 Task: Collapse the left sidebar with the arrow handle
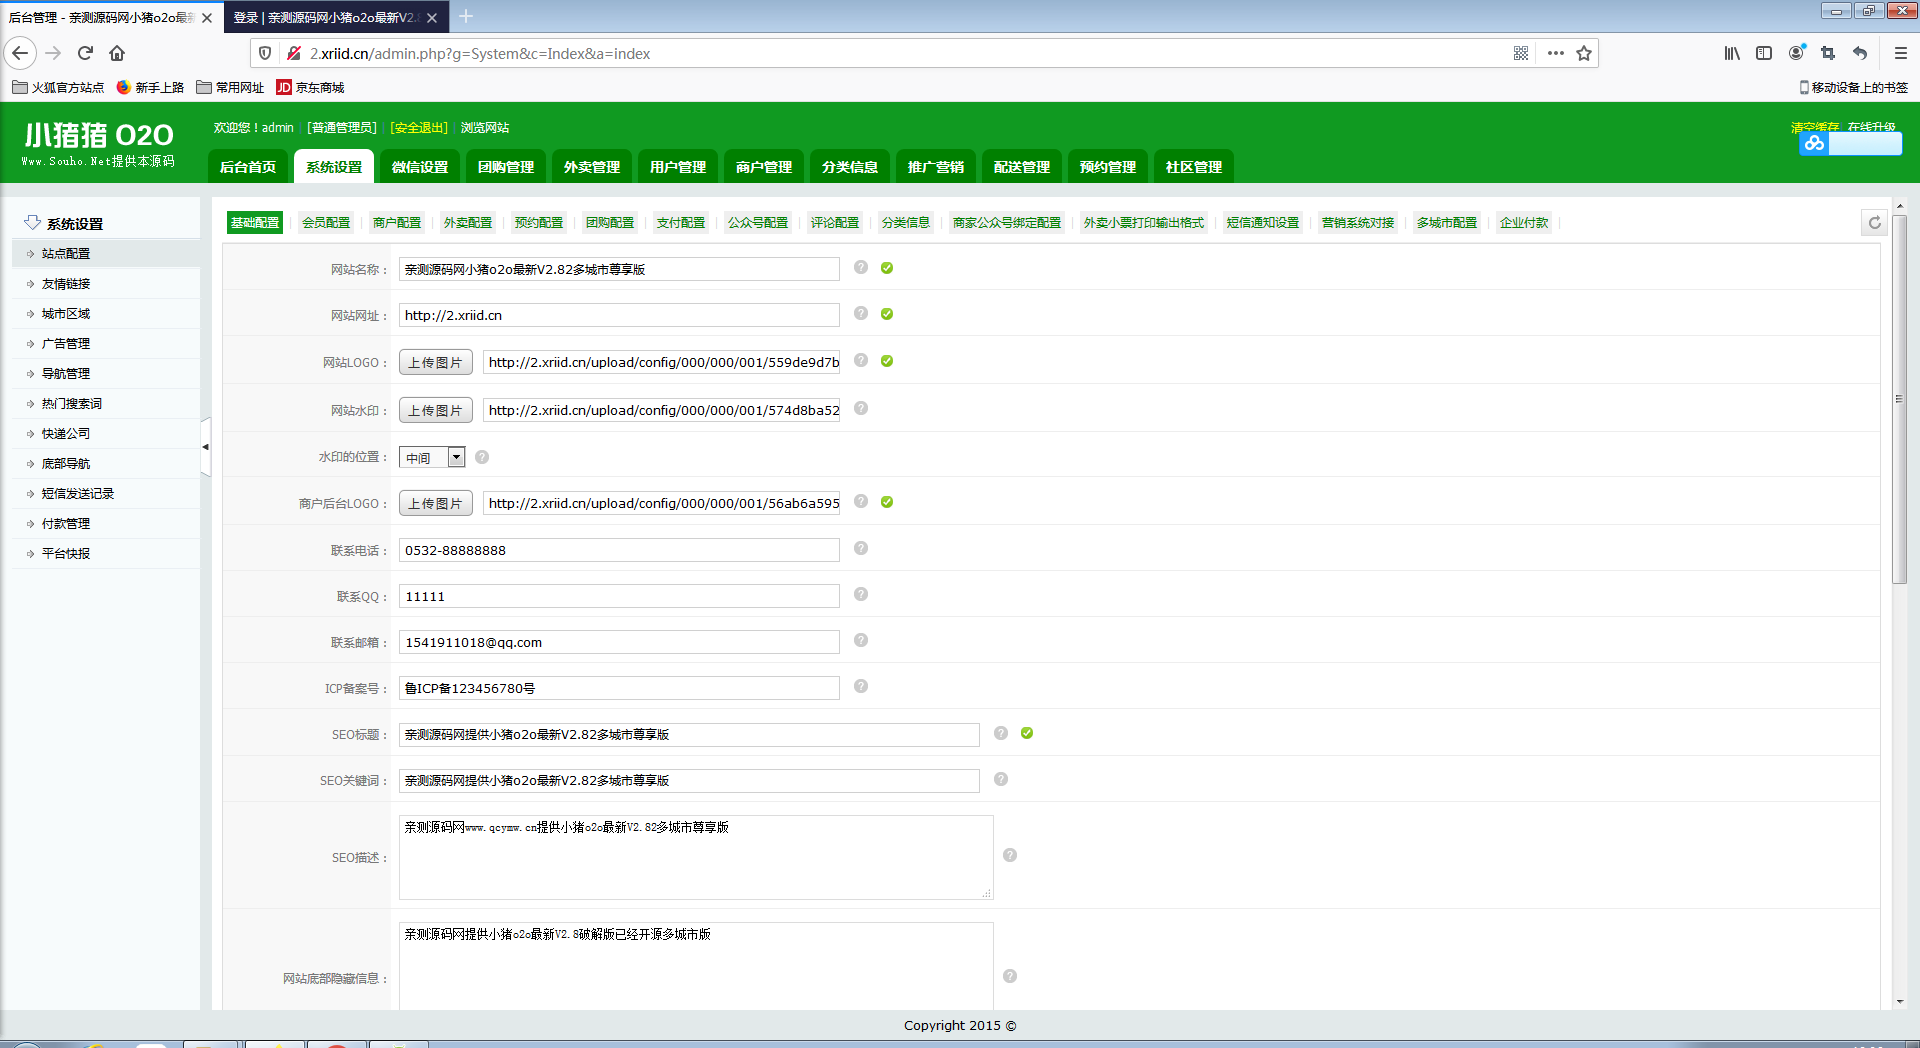coord(206,447)
